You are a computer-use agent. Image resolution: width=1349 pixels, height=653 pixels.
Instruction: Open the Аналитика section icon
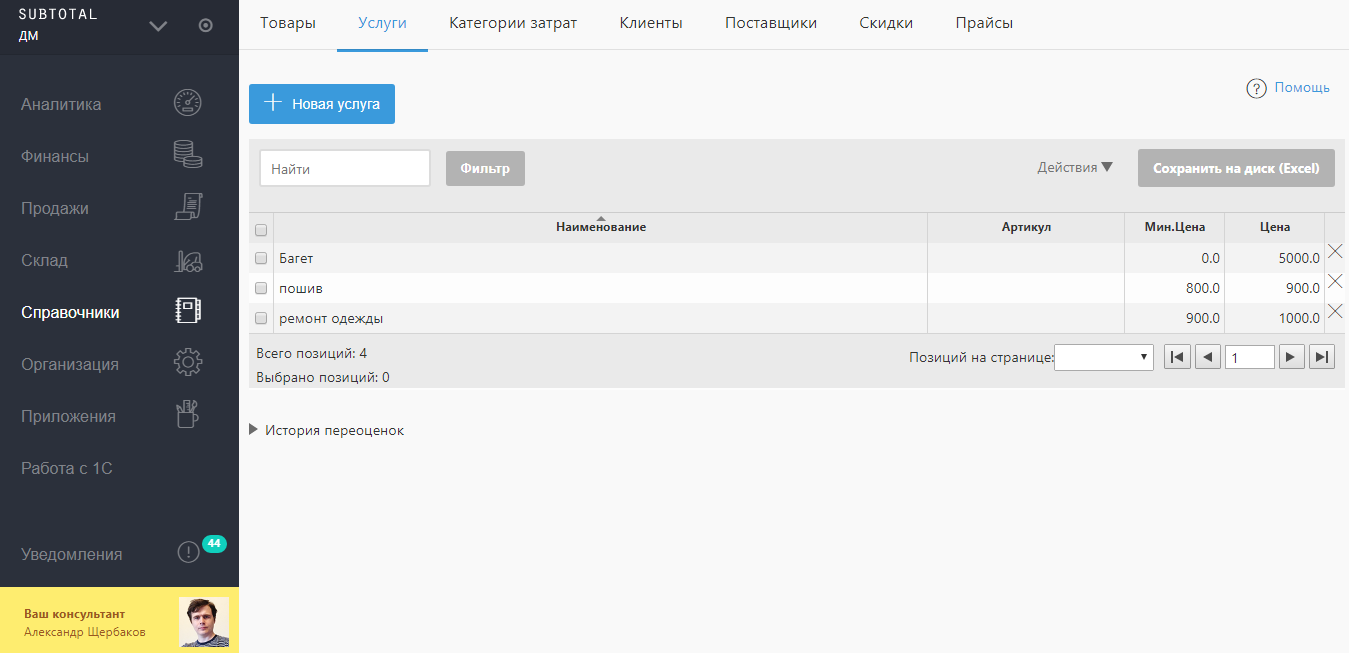[x=187, y=101]
